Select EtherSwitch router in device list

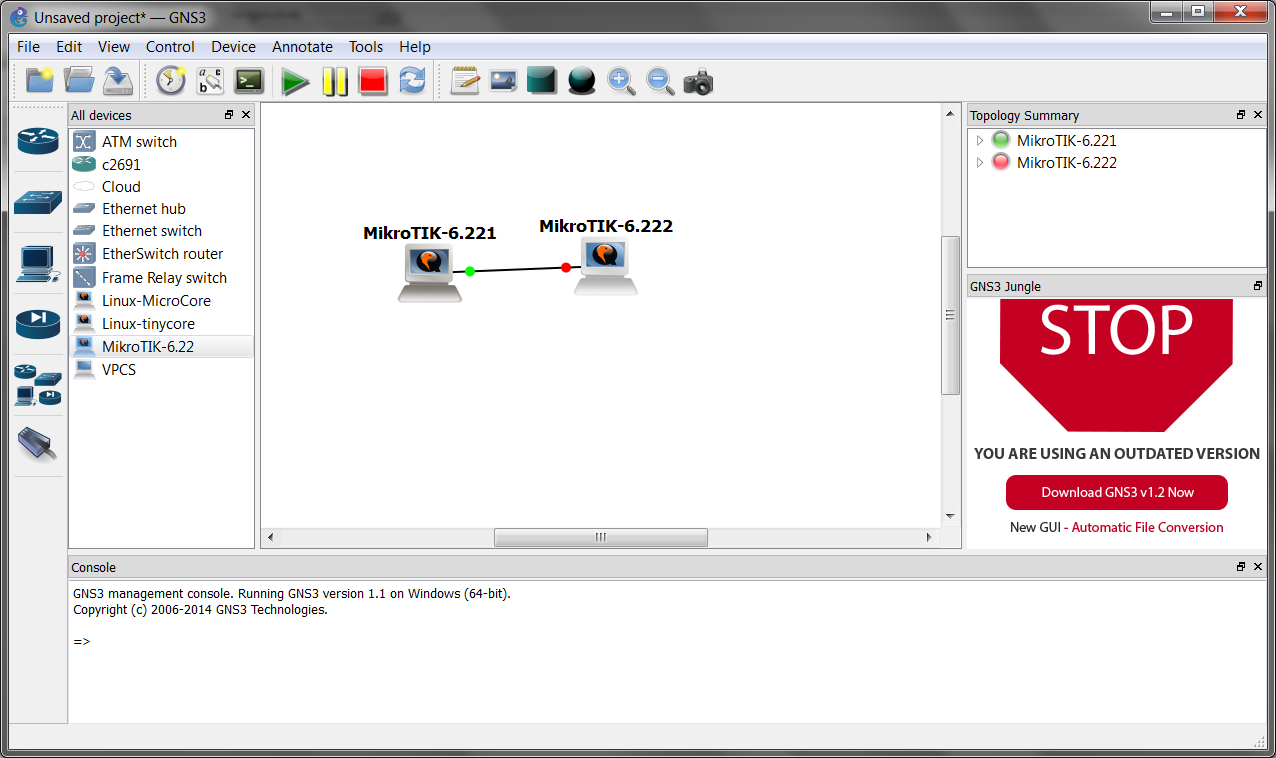pyautogui.click(x=161, y=254)
